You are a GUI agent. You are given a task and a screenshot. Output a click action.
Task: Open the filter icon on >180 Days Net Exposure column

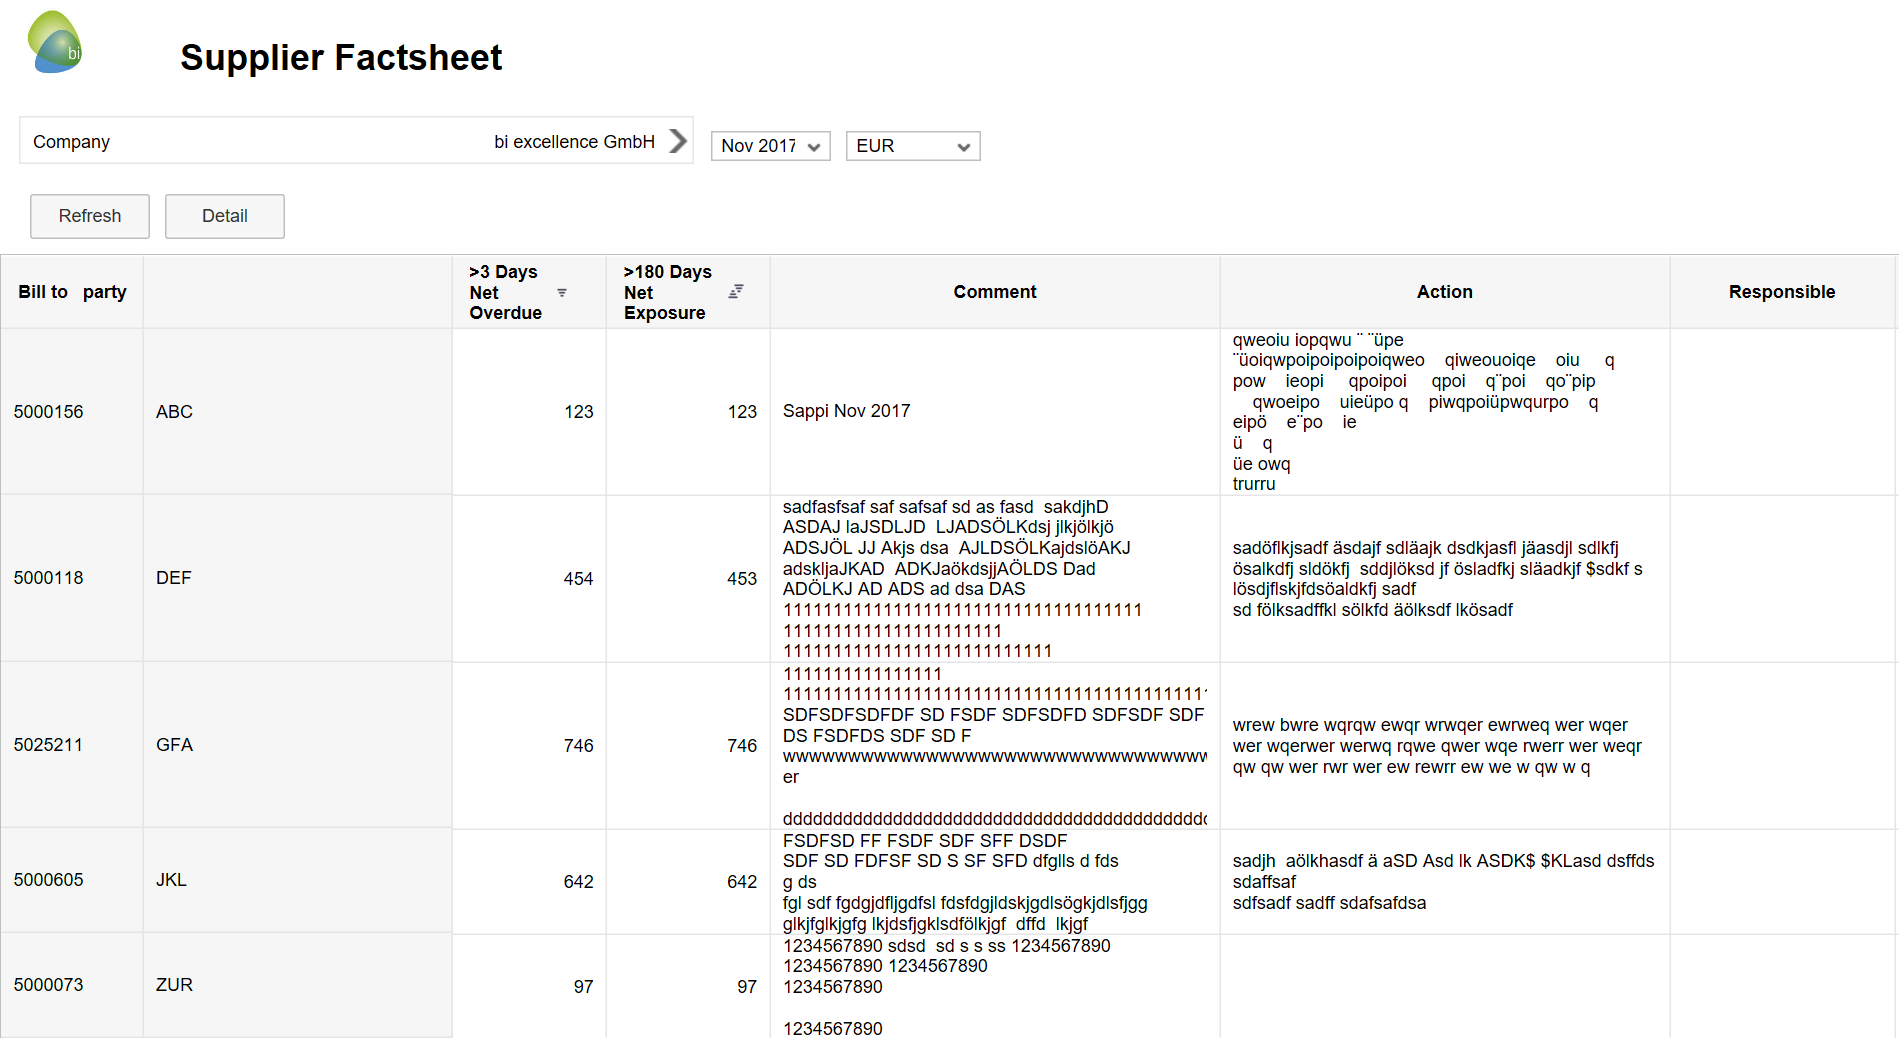737,290
